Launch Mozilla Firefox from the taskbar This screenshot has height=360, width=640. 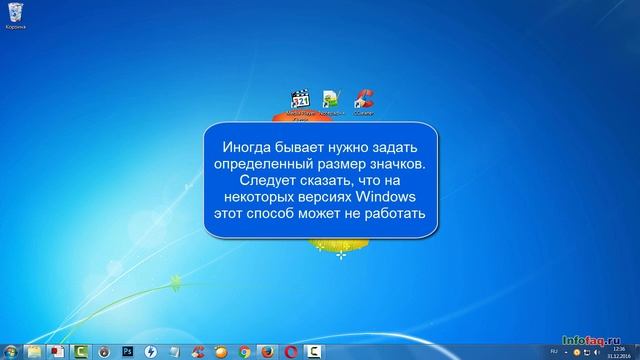click(x=267, y=351)
